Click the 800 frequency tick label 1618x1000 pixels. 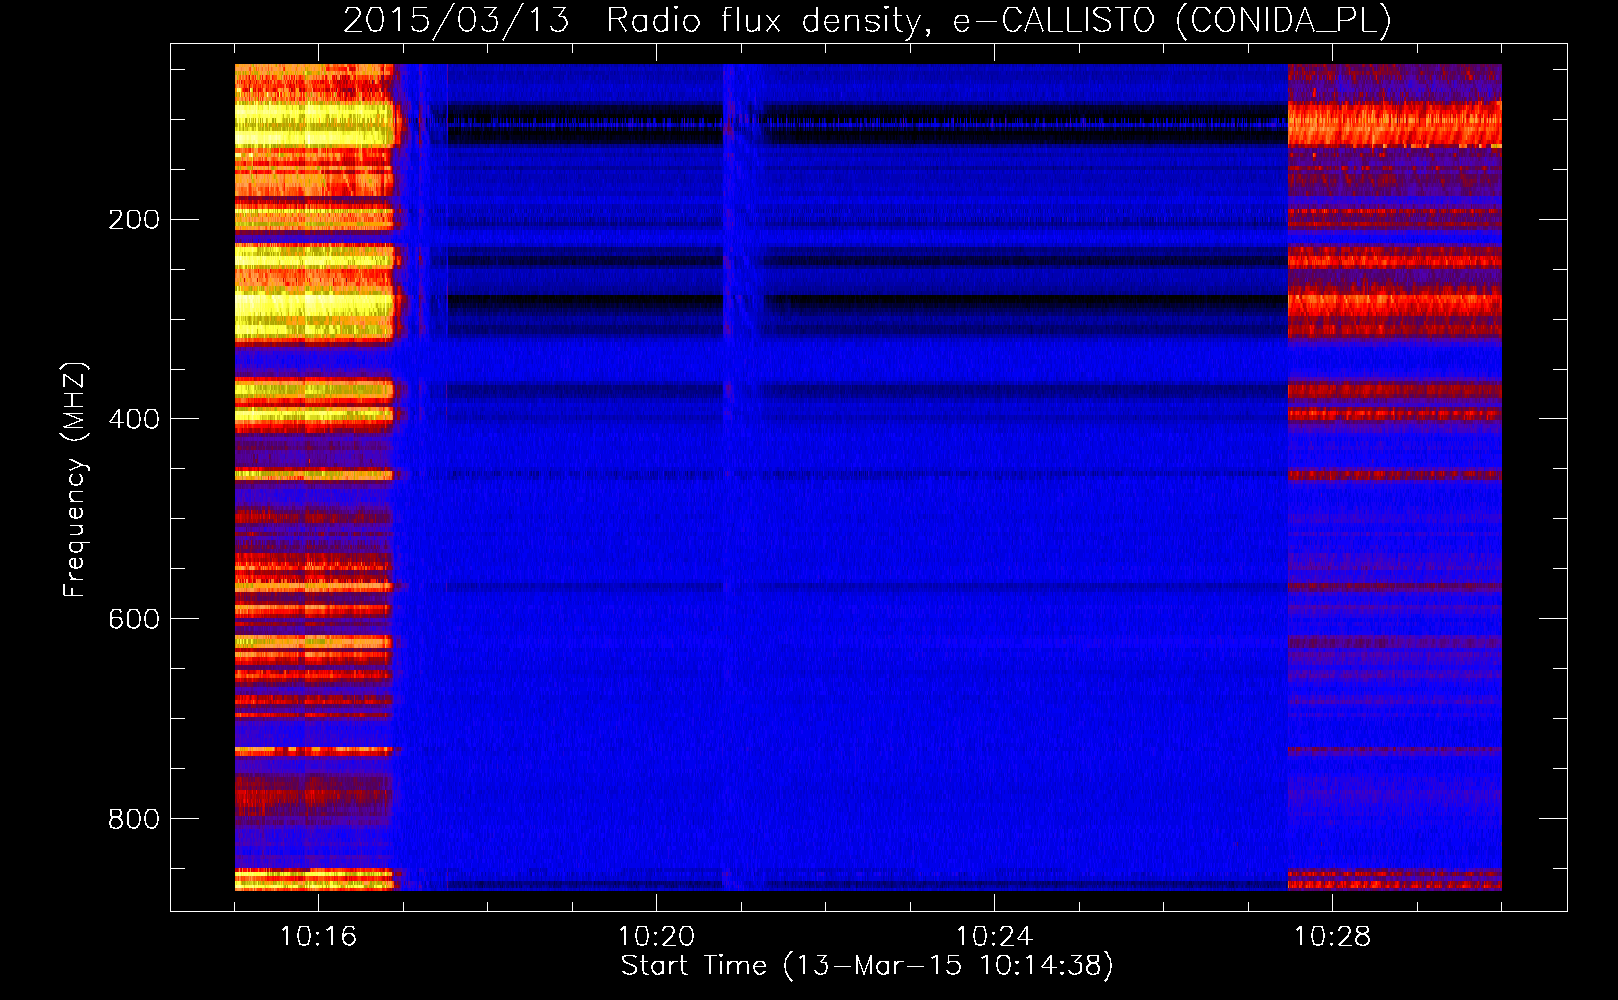point(134,820)
